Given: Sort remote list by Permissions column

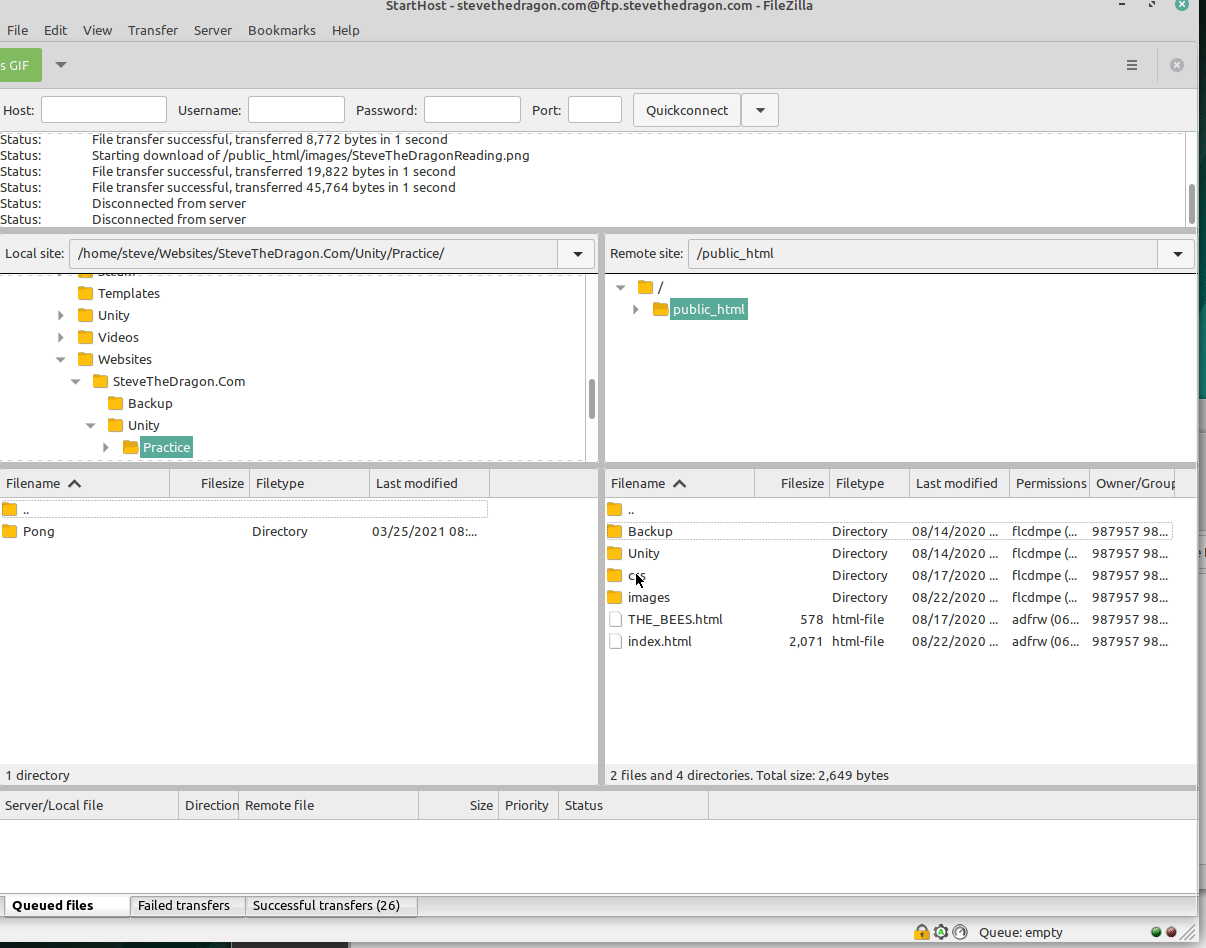Looking at the screenshot, I should 1050,483.
